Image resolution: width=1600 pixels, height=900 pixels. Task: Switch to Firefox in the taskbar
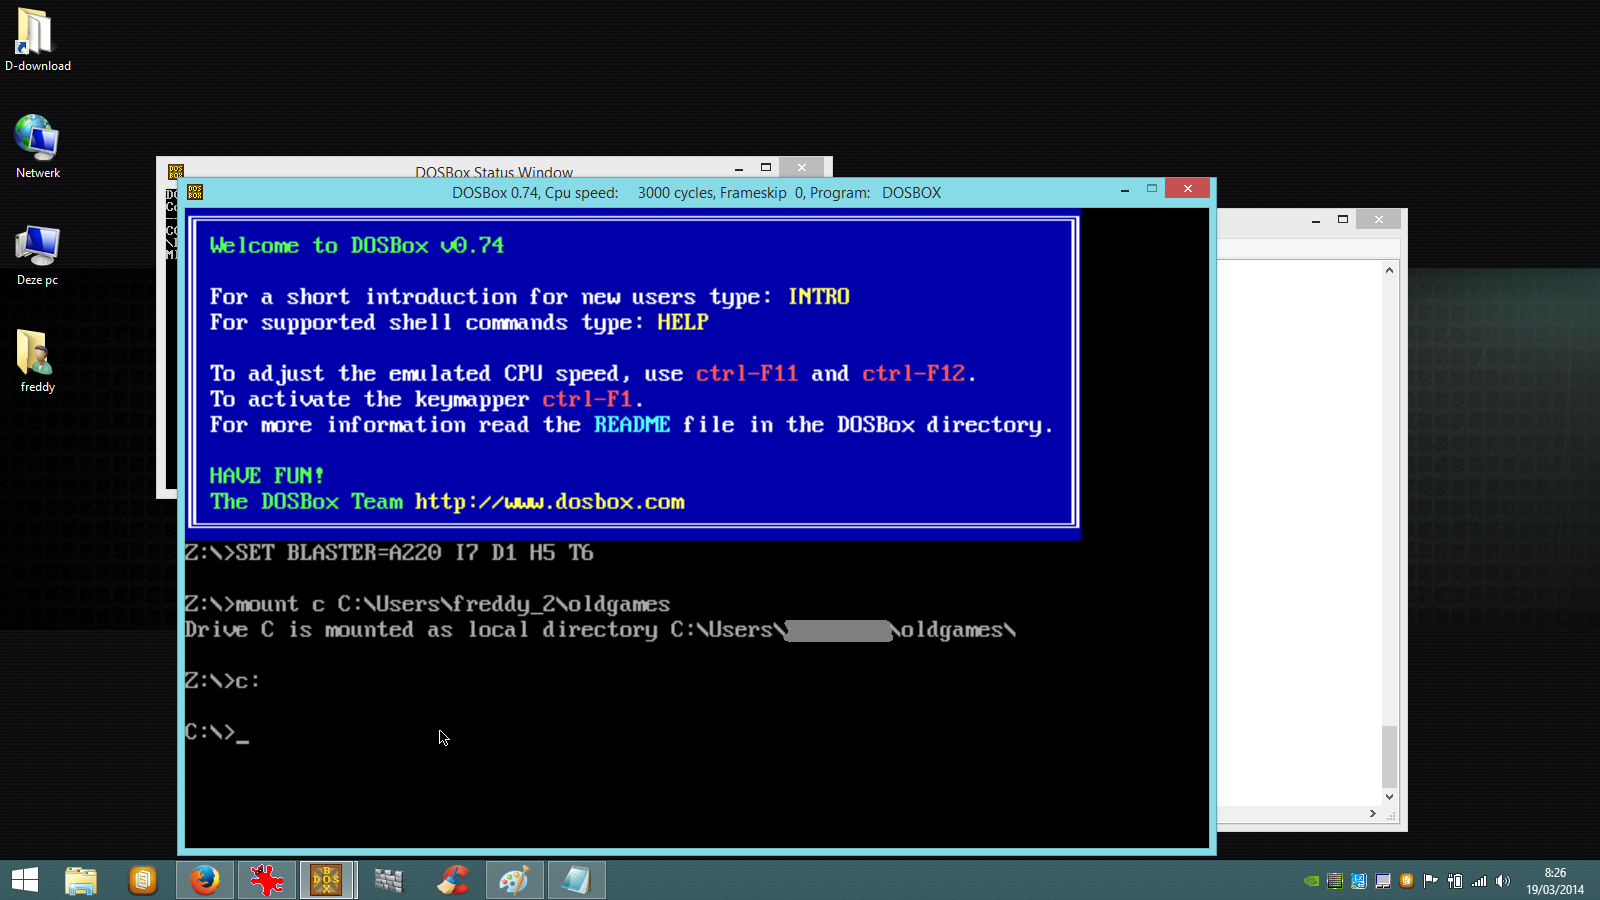205,880
